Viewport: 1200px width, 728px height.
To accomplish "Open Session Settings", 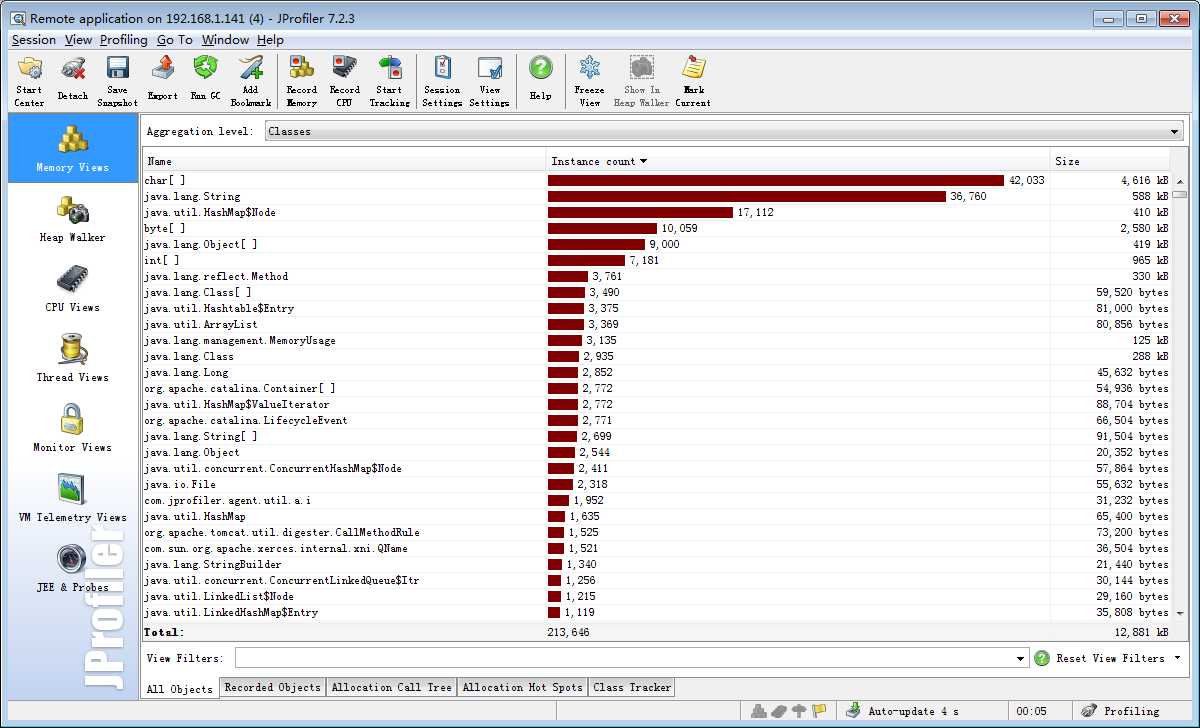I will point(442,81).
